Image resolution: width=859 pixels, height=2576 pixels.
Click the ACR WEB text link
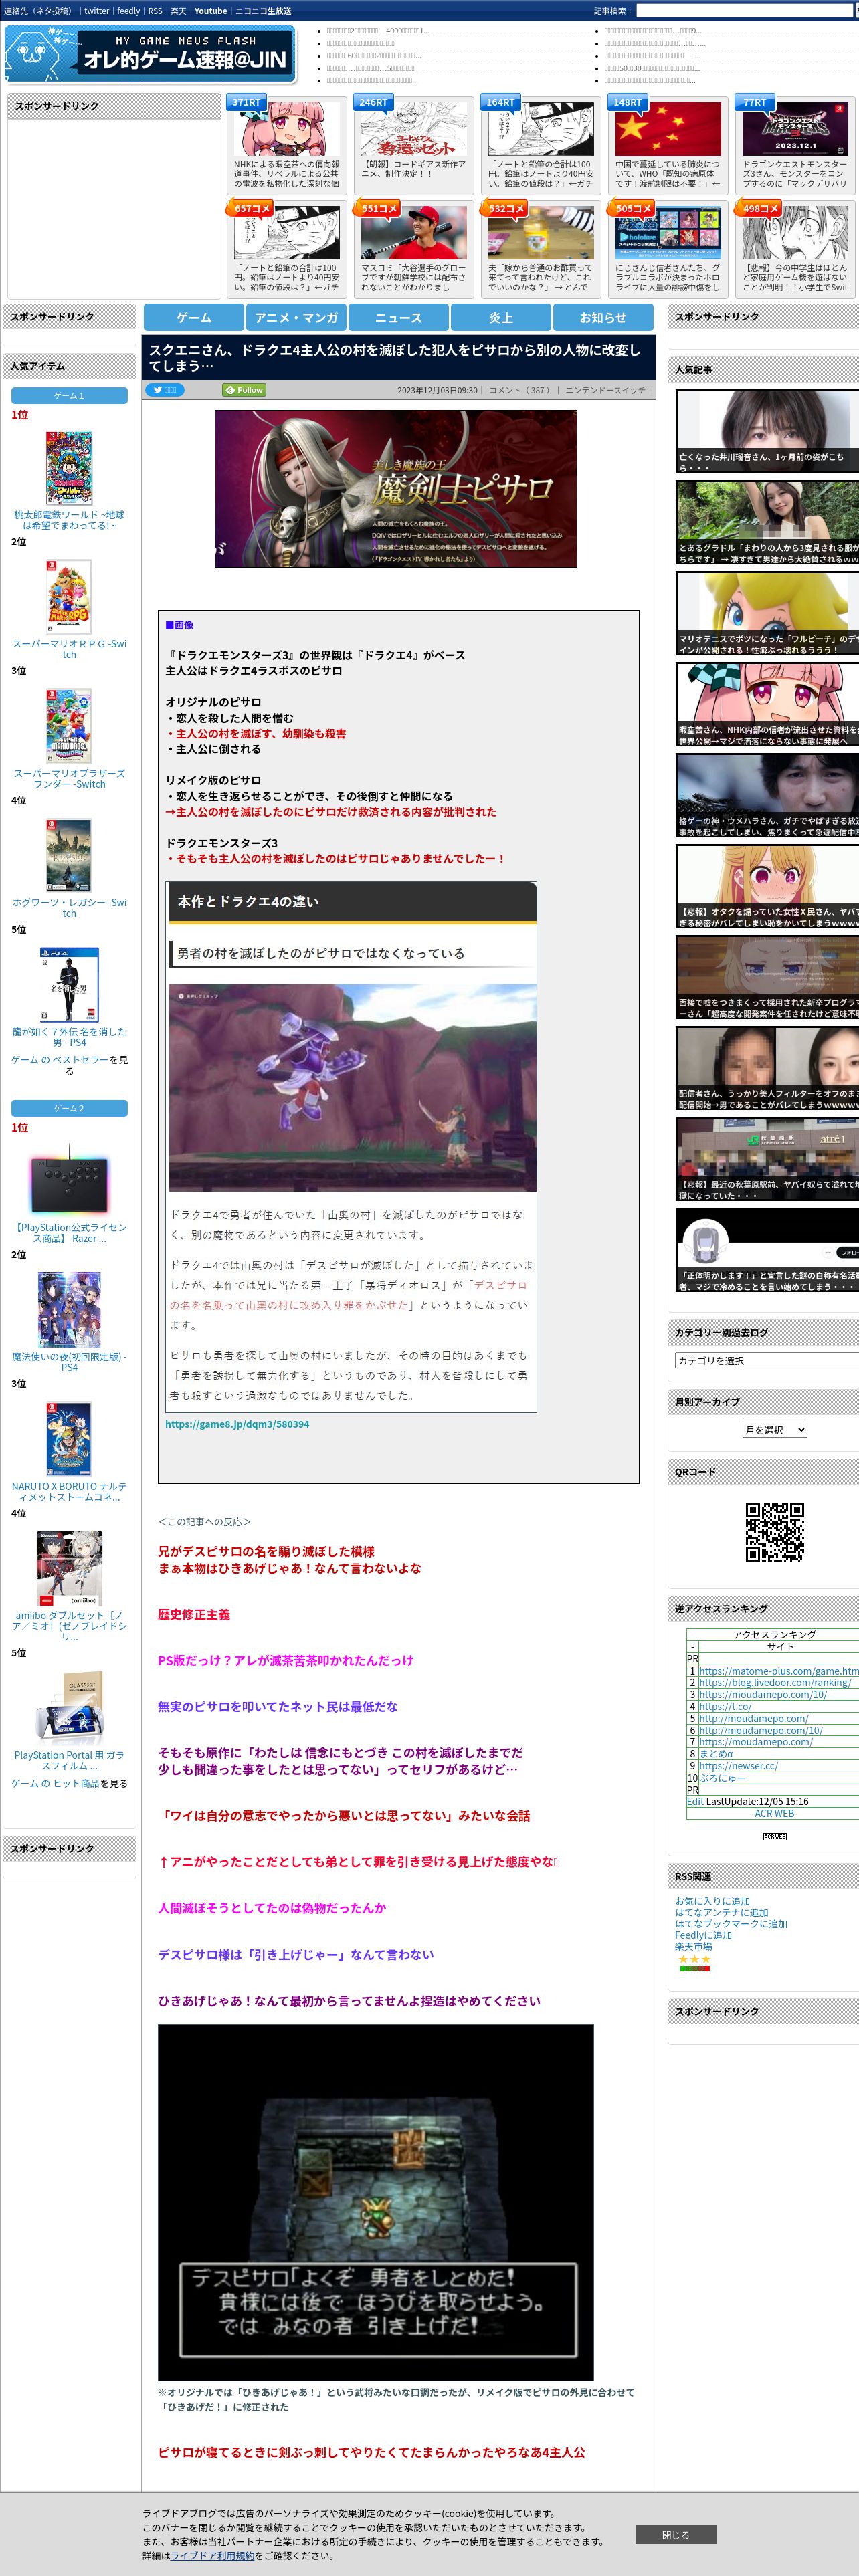coord(775,1813)
